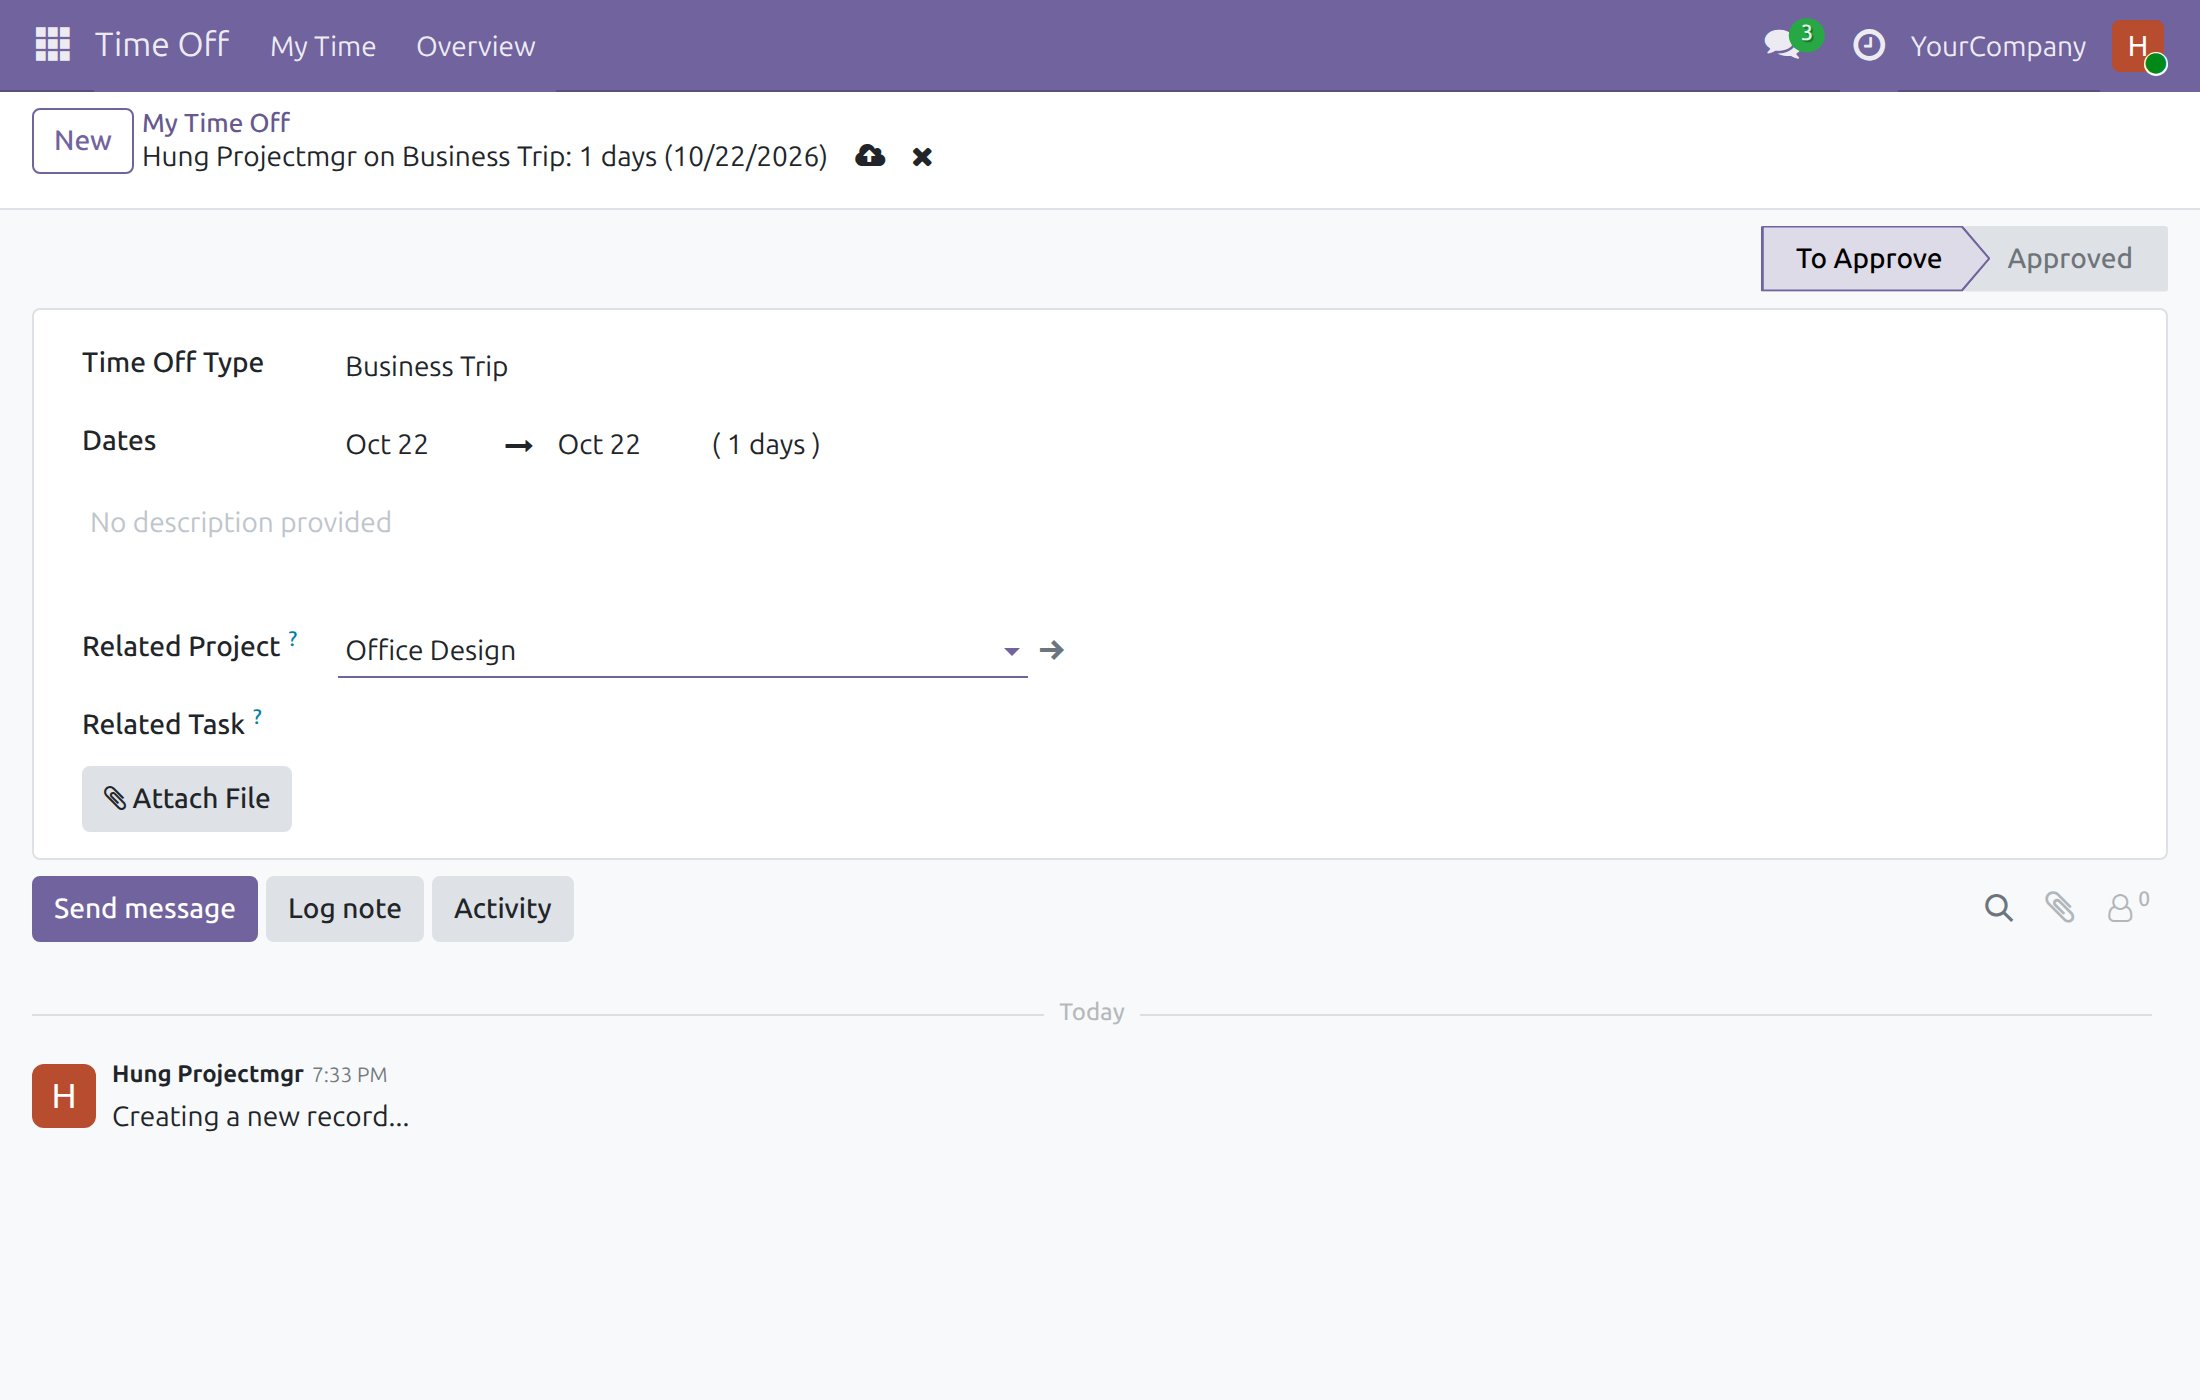Click the 7:33 PM message timestamp
This screenshot has width=2200, height=1400.
(349, 1075)
